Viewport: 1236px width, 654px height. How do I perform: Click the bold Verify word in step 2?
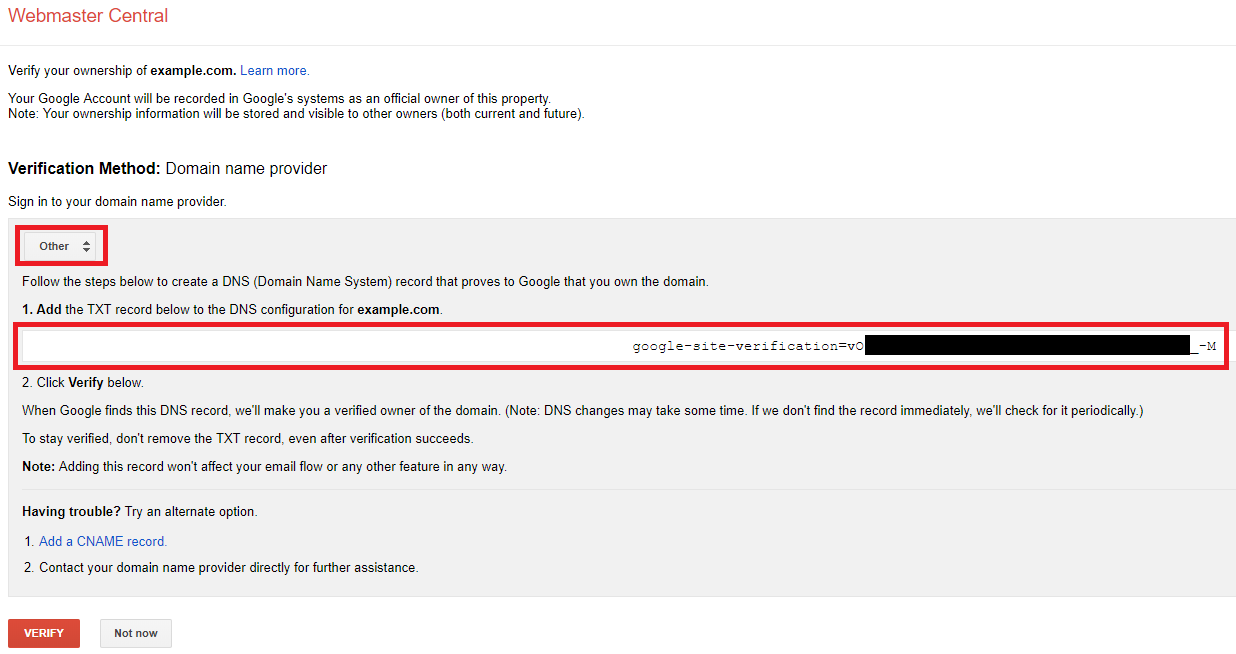86,383
